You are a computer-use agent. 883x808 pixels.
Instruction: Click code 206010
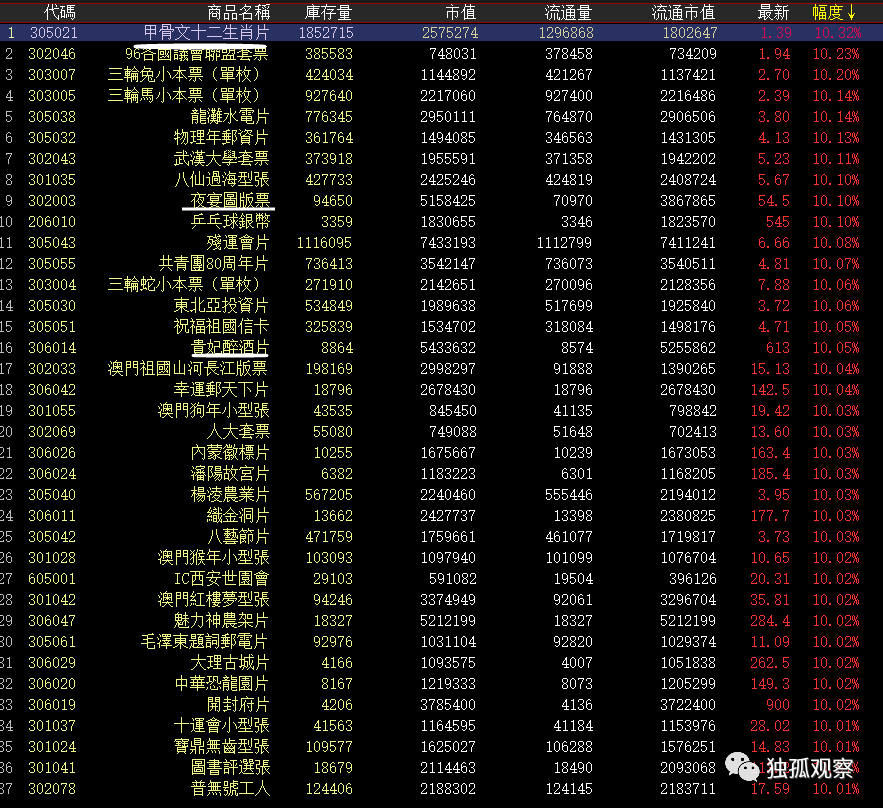pyautogui.click(x=52, y=222)
